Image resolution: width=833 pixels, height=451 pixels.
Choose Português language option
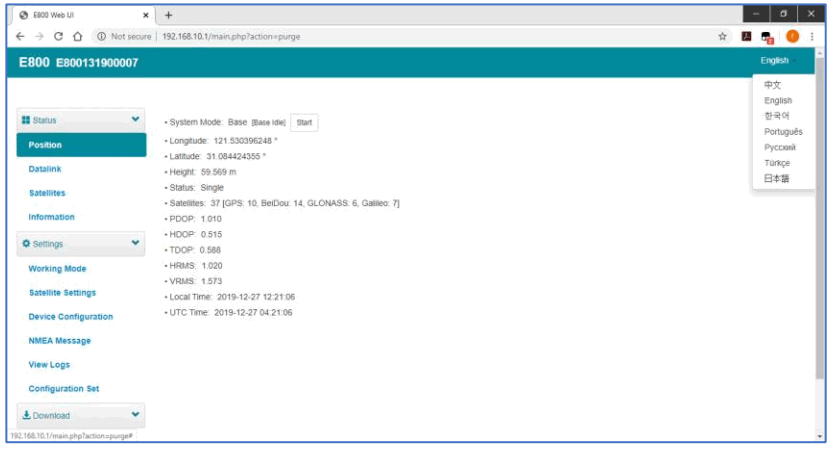click(x=783, y=132)
